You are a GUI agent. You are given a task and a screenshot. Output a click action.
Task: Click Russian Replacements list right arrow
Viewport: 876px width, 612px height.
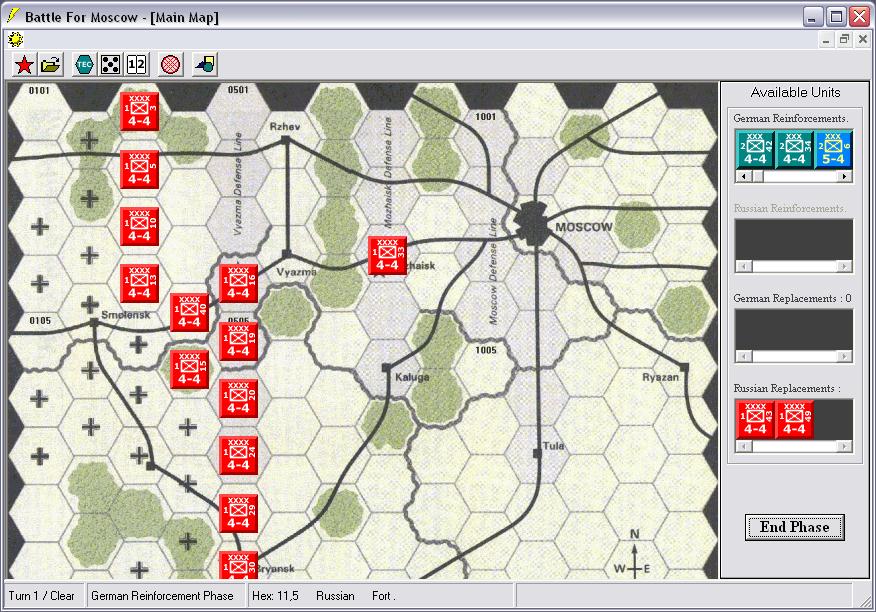[845, 446]
